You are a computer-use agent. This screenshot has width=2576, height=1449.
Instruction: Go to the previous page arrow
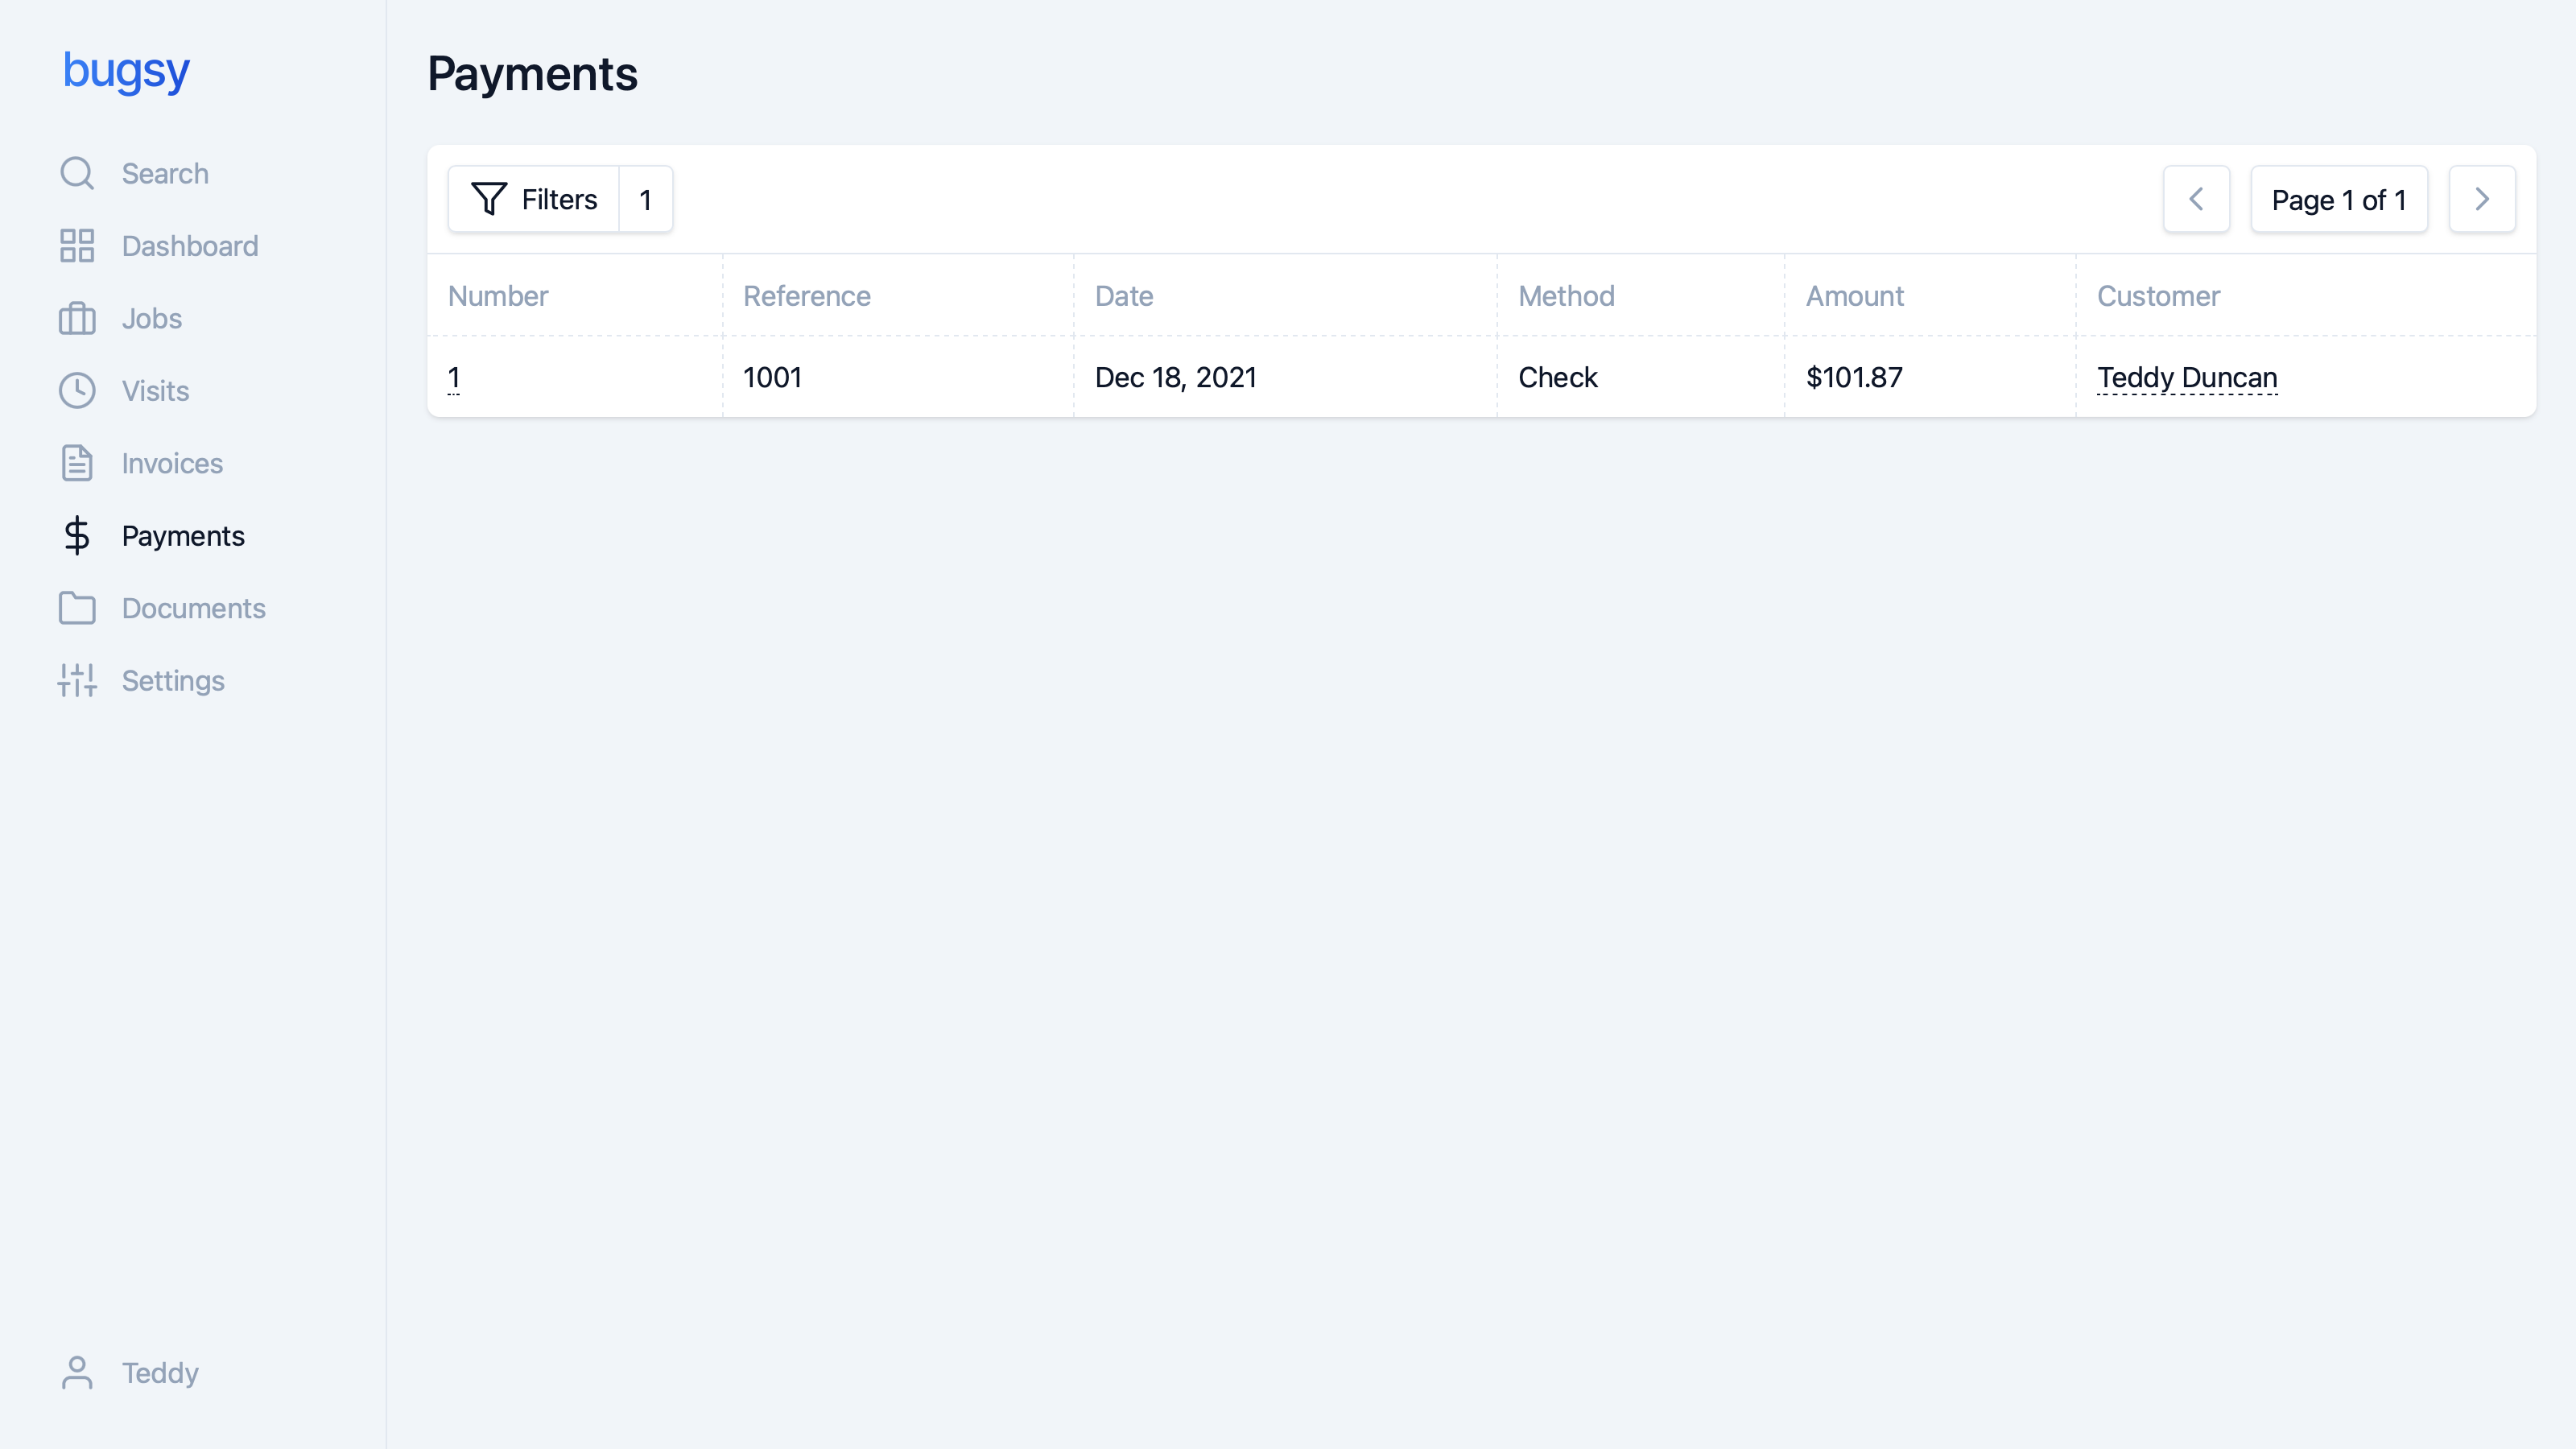click(2196, 199)
